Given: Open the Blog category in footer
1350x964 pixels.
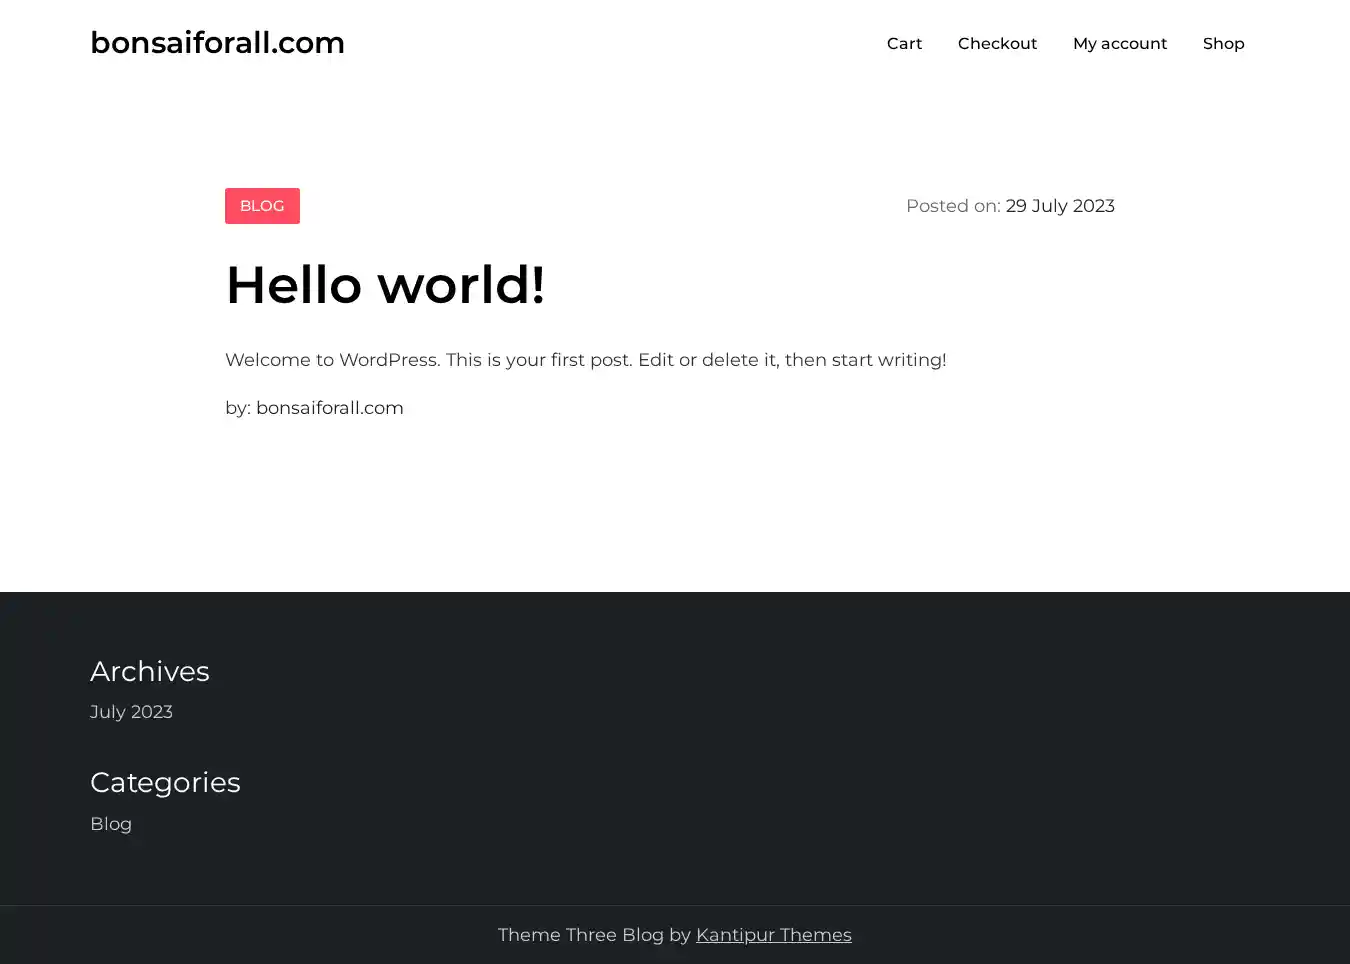Looking at the screenshot, I should 111,824.
